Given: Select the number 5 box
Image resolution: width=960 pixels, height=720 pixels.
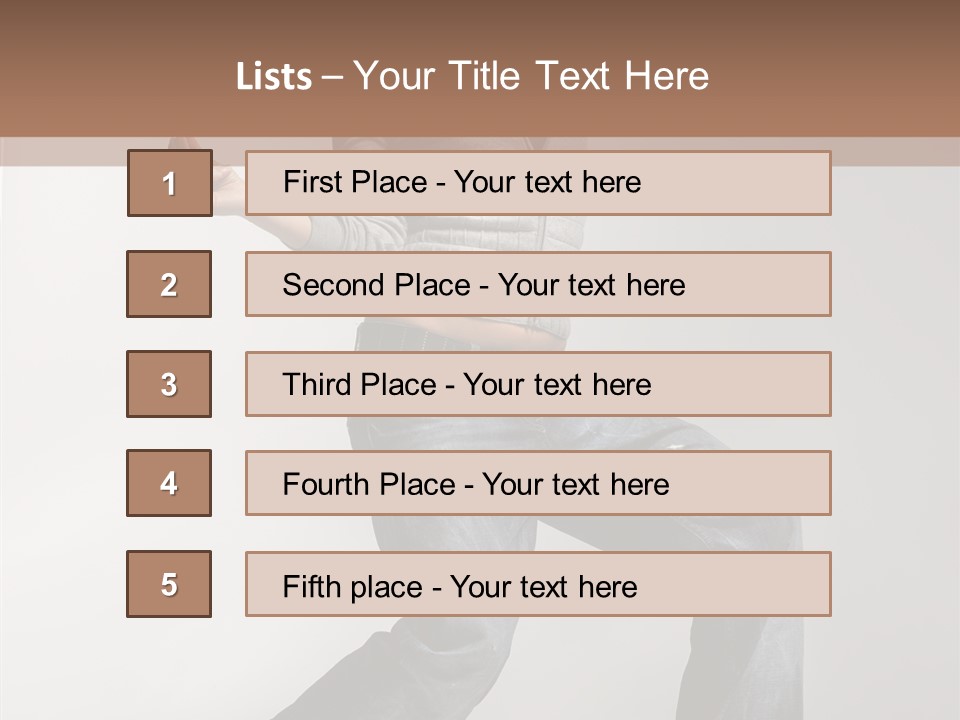Looking at the screenshot, I should (x=169, y=584).
